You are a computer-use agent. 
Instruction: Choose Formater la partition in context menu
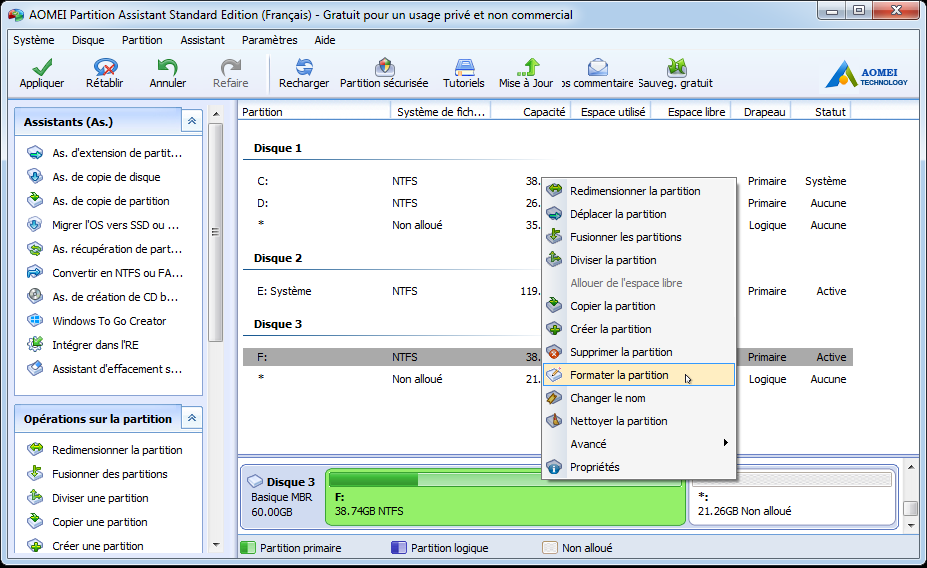639,375
